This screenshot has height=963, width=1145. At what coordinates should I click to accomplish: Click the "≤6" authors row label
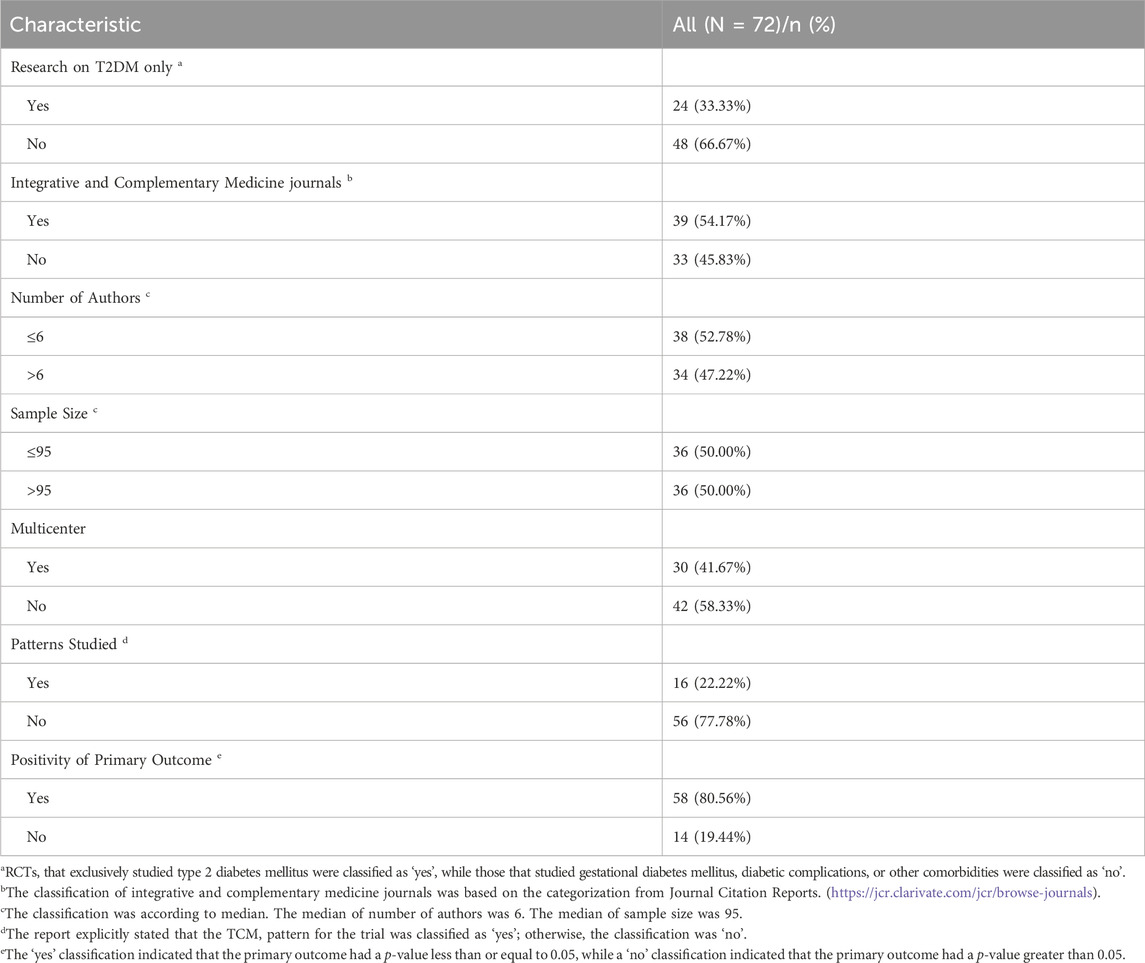pos(35,337)
